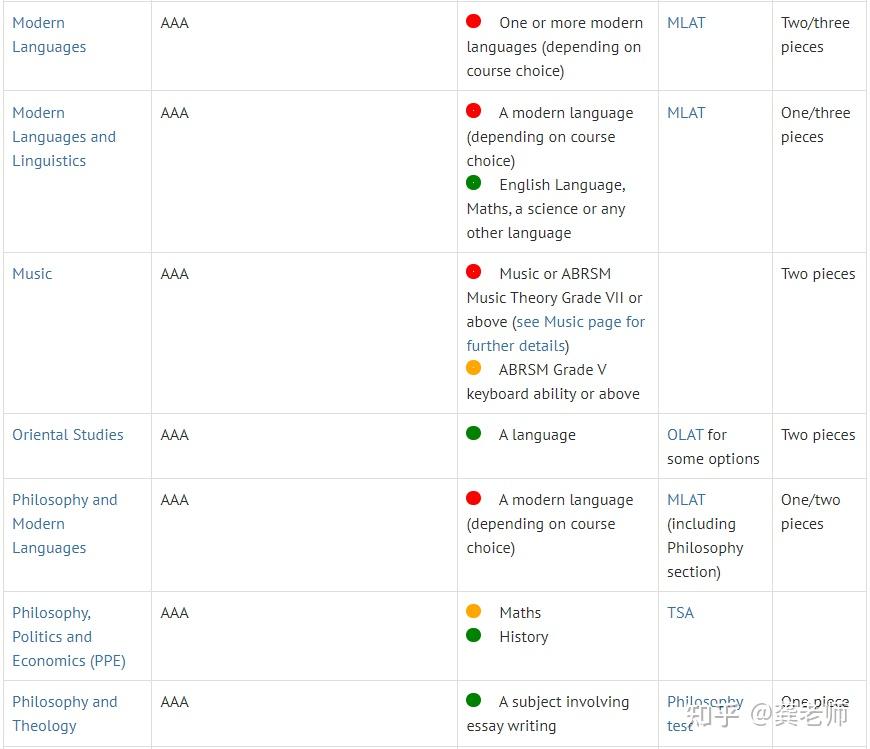Click orange dot beside 'Maths'

[x=474, y=611]
